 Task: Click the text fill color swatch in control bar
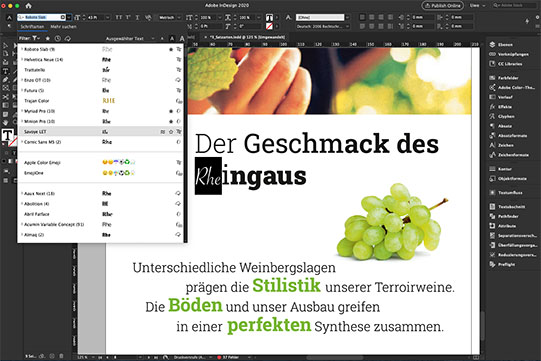click(x=269, y=17)
